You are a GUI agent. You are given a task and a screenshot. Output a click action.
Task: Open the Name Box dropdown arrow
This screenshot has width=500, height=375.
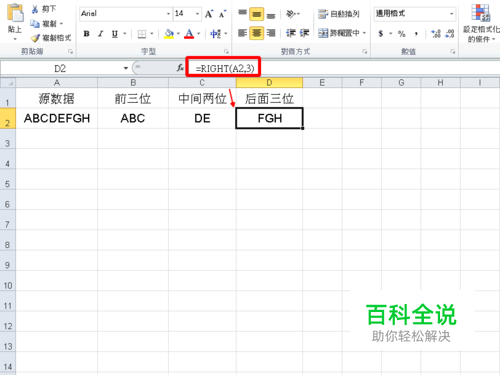(126, 68)
